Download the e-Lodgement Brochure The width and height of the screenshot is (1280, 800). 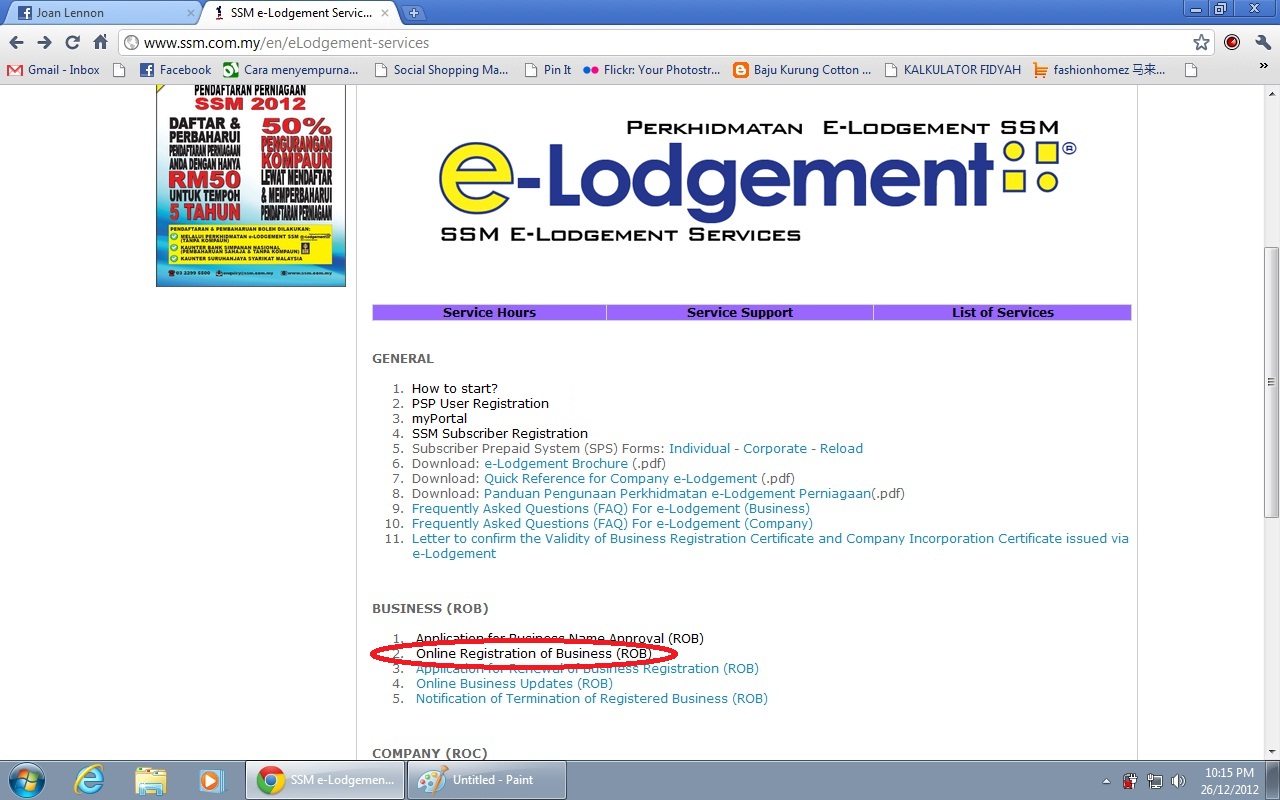click(x=556, y=463)
